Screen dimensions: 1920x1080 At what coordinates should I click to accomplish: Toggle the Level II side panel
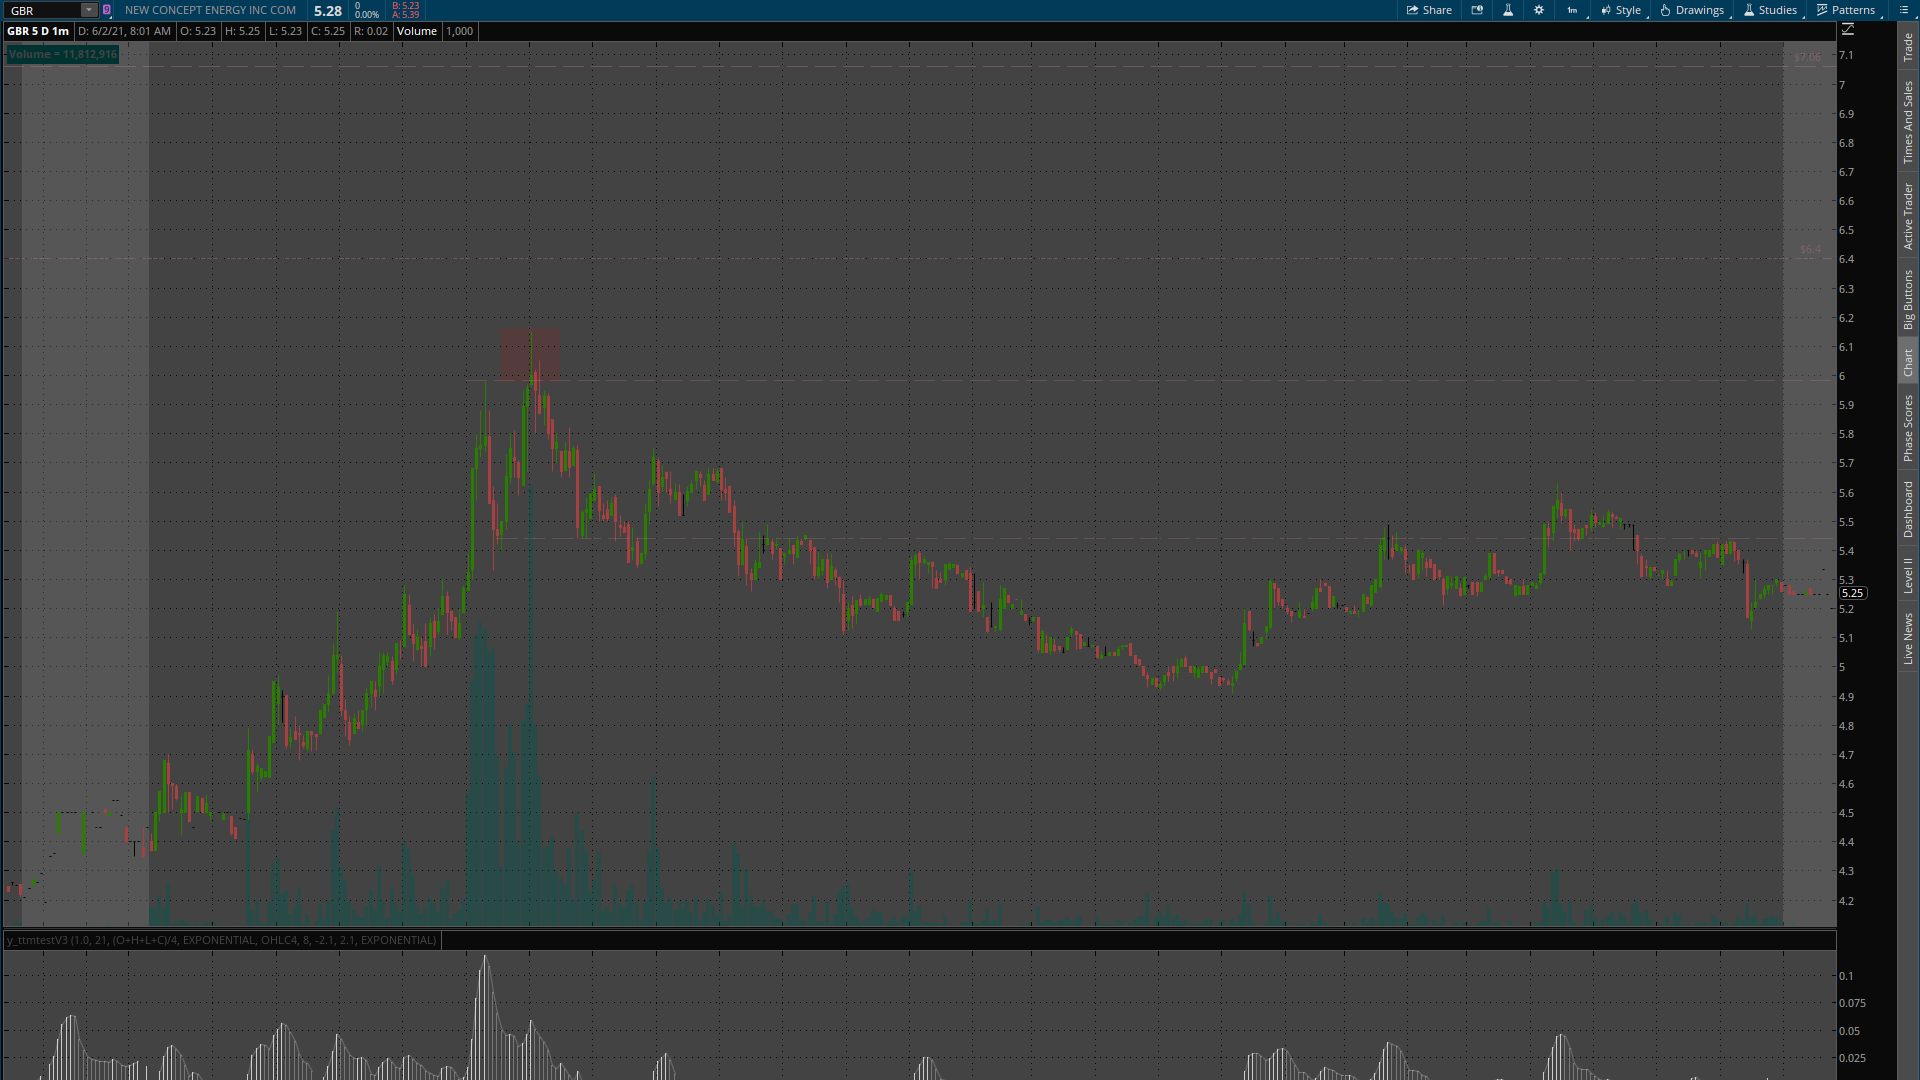[1908, 575]
